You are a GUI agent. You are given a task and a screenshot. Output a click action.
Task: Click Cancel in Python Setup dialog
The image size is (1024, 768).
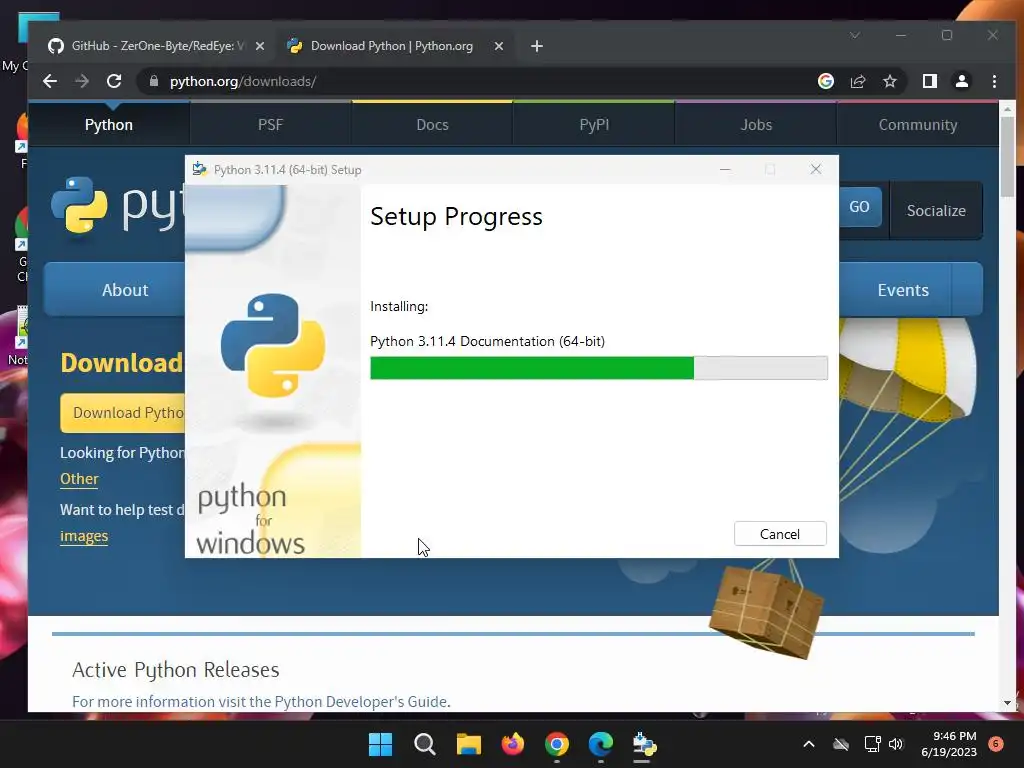780,534
